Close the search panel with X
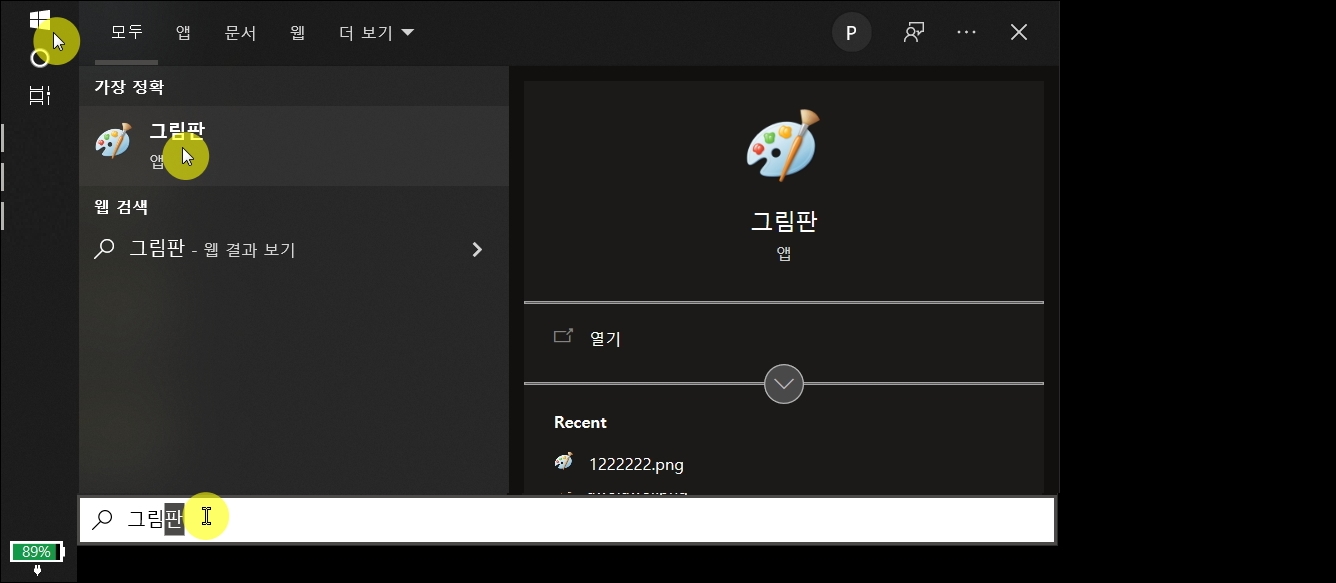The height and width of the screenshot is (583, 1336). (1019, 32)
